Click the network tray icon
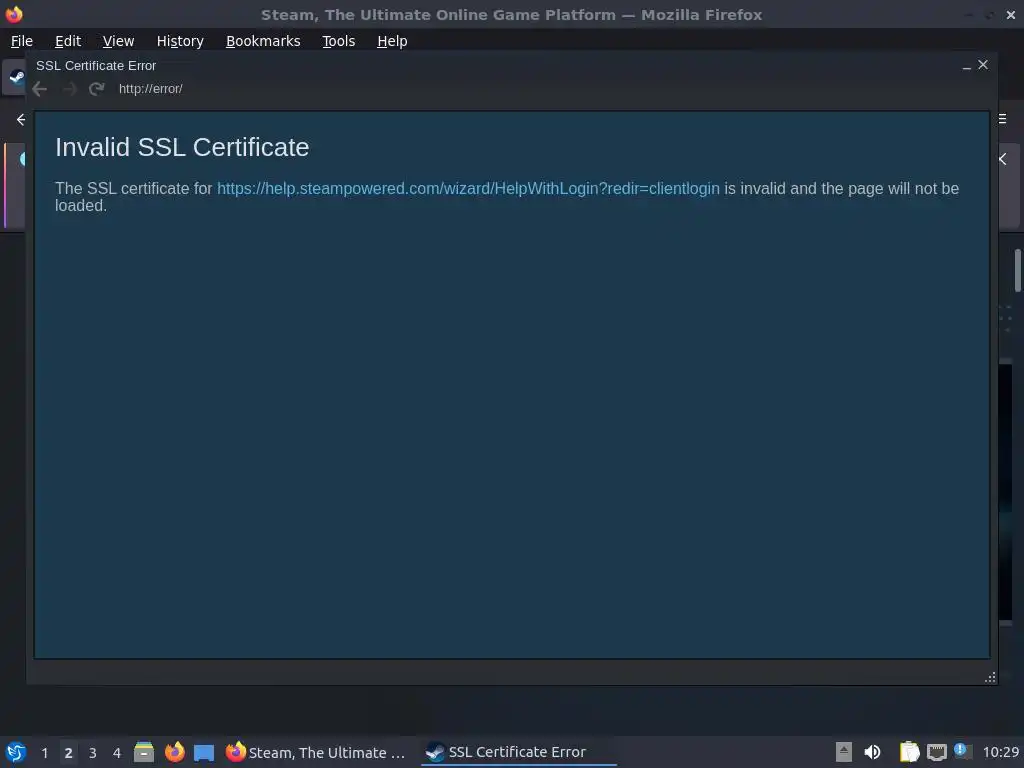 pyautogui.click(x=936, y=753)
